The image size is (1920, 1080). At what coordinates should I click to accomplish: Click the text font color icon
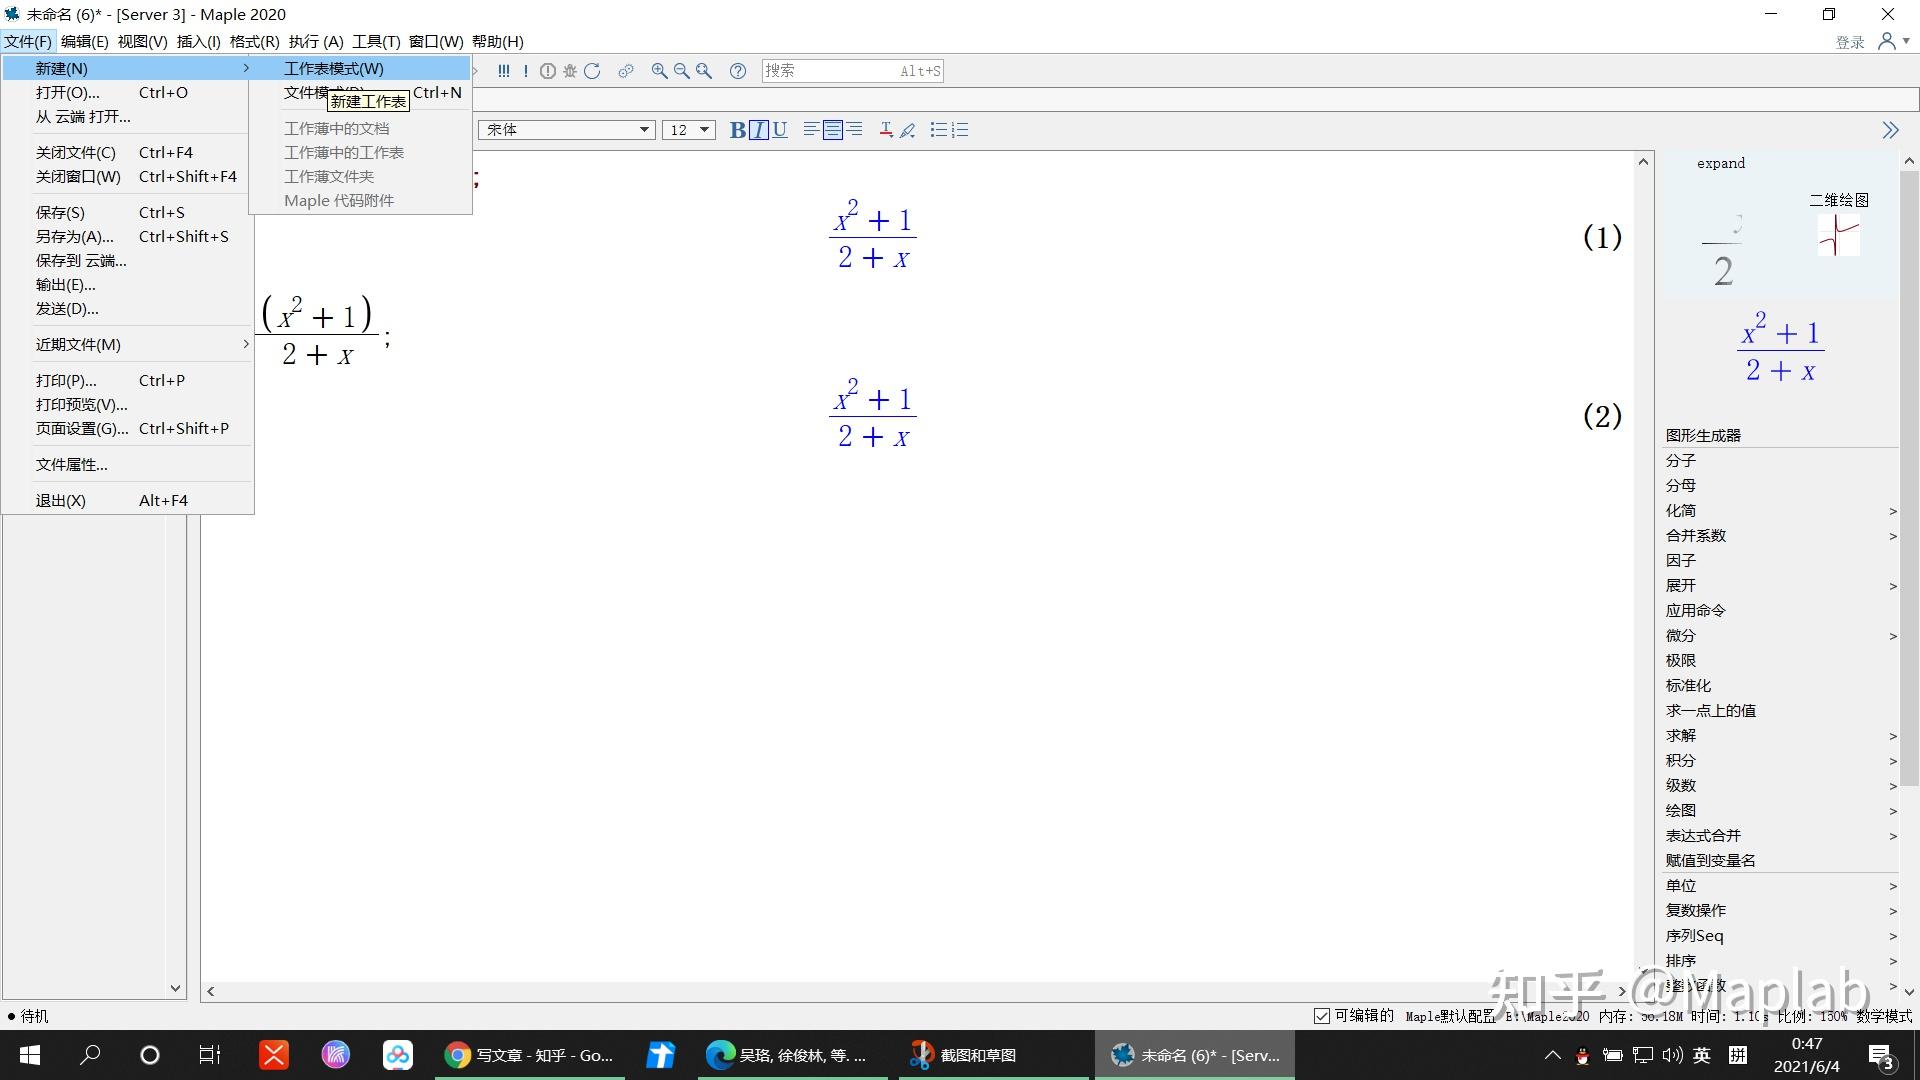pyautogui.click(x=885, y=130)
